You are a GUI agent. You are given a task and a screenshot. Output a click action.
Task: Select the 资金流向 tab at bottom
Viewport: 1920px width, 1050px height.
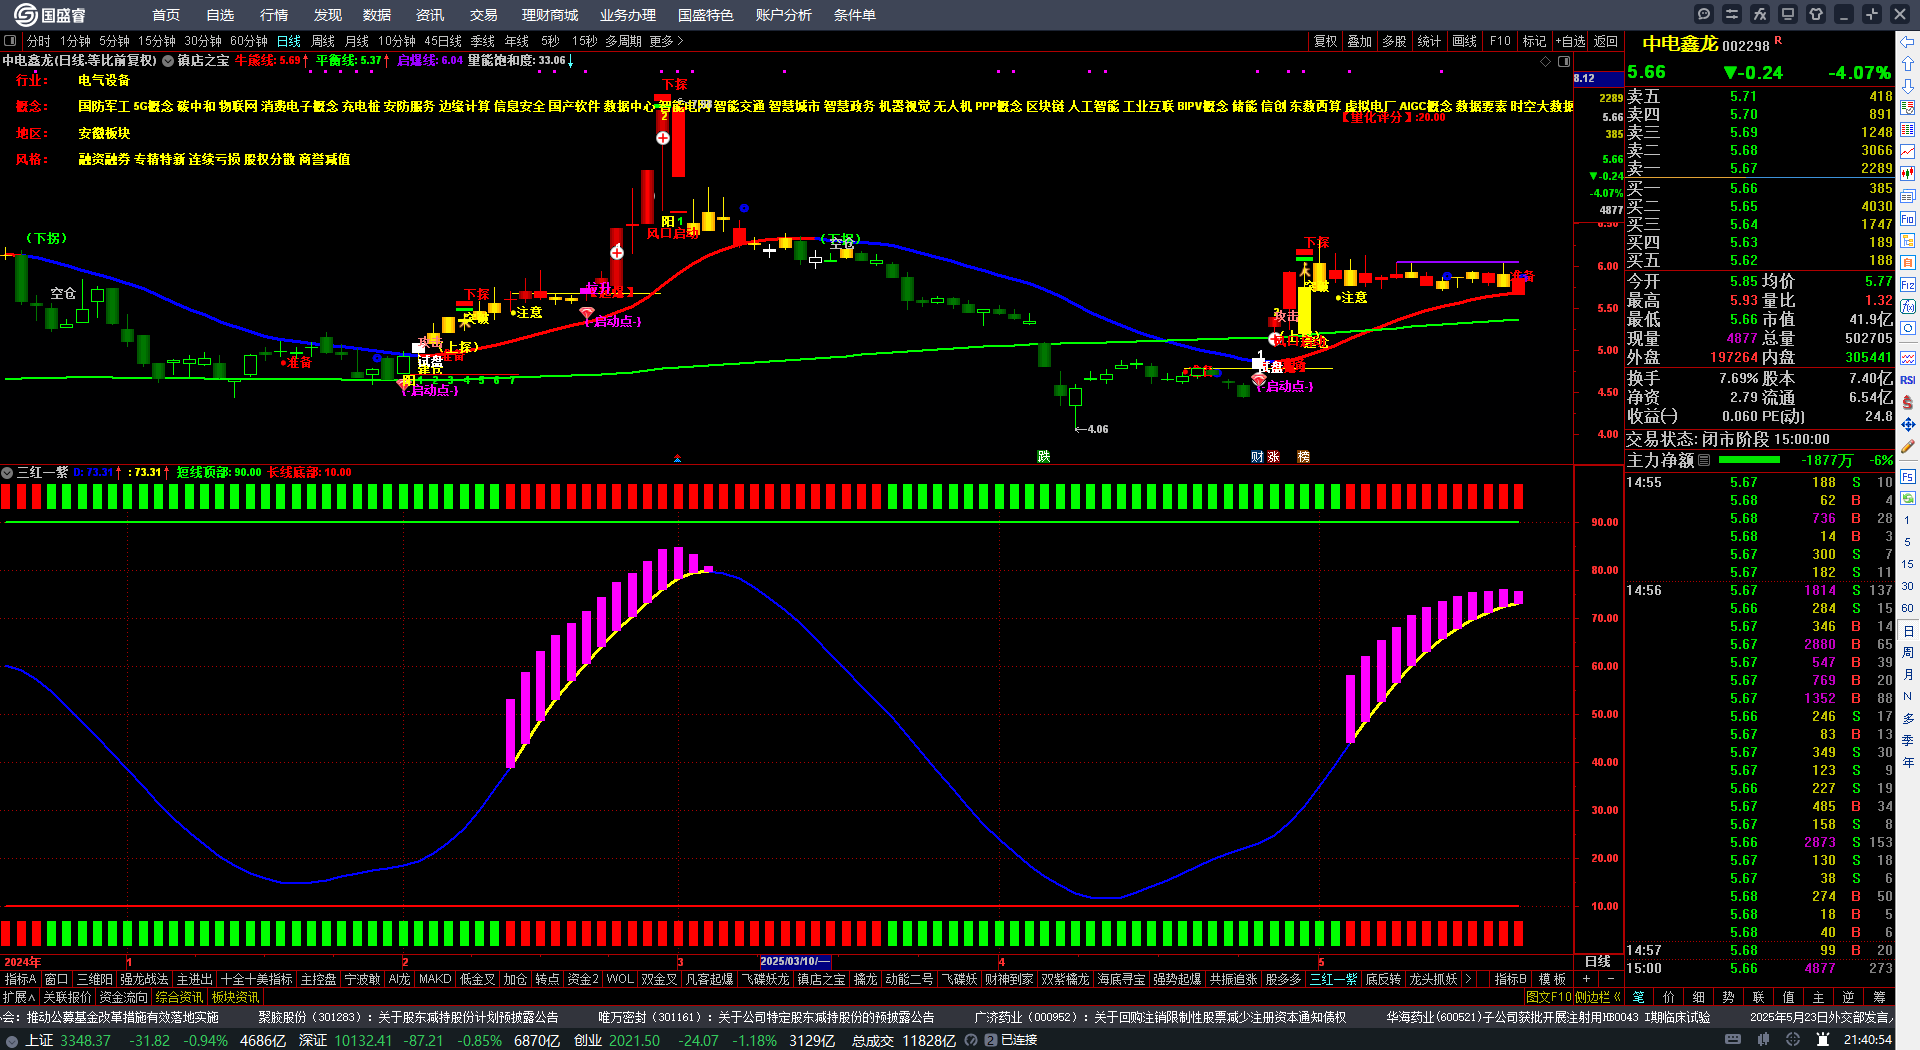tap(123, 997)
